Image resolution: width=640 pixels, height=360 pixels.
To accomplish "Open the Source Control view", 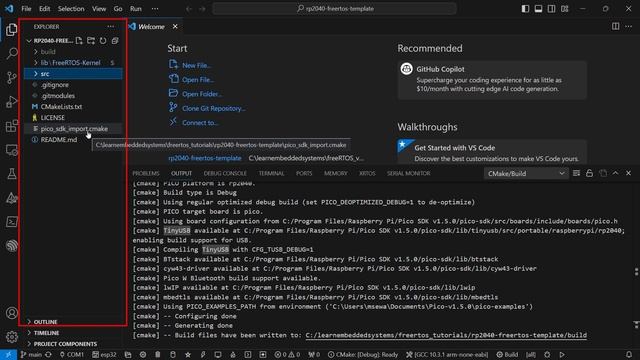I will click(11, 78).
